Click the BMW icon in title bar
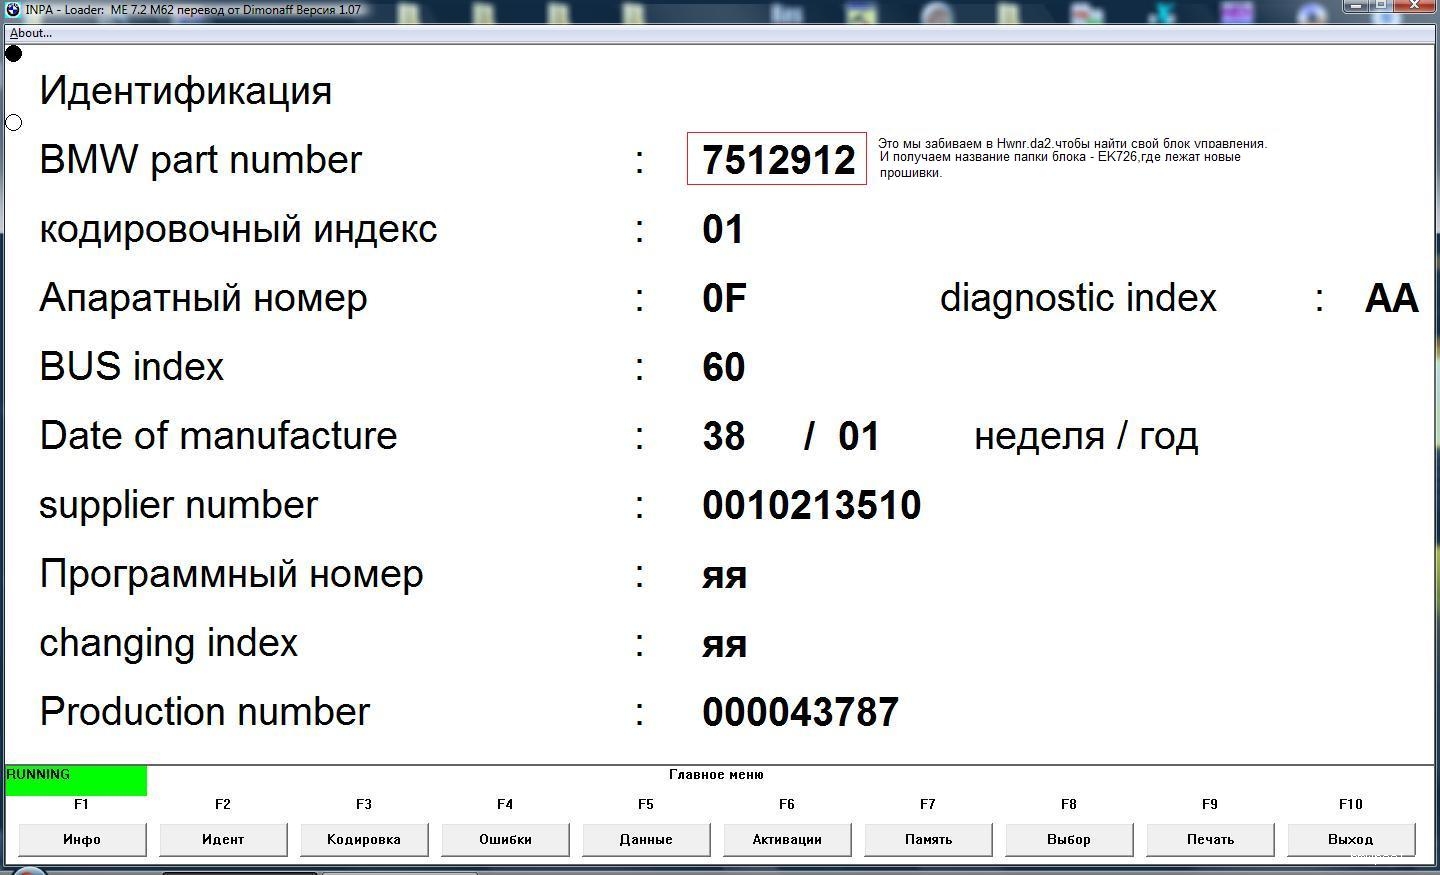 [13, 10]
